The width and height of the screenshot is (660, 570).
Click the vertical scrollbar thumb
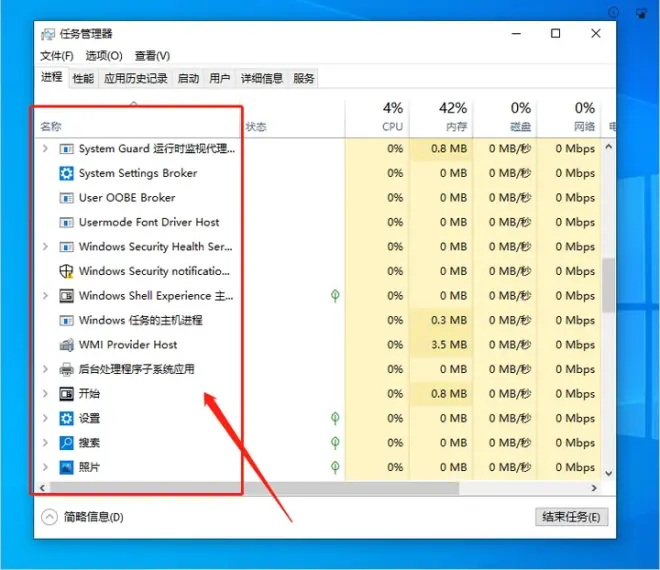click(608, 285)
